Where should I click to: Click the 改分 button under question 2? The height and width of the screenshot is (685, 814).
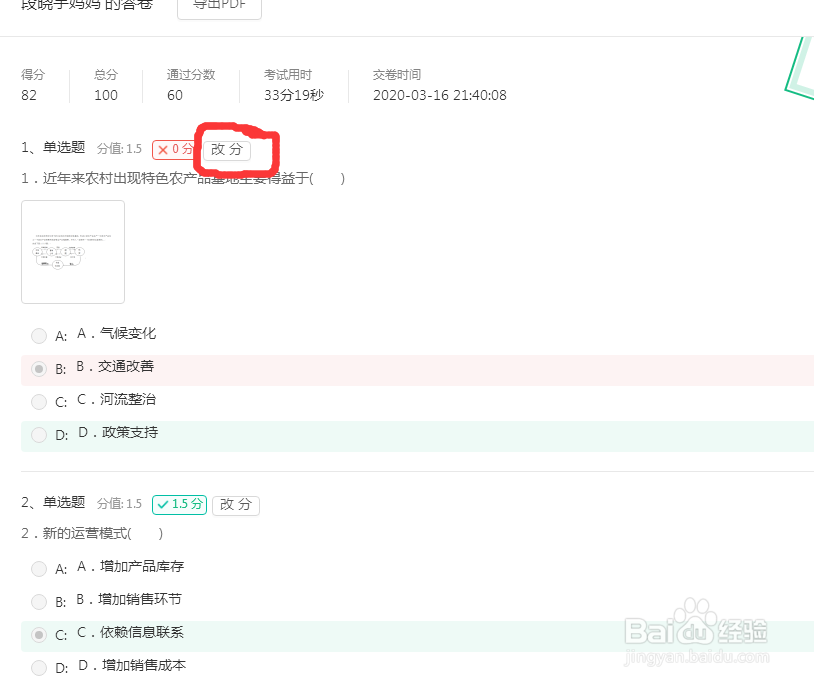[x=235, y=506]
